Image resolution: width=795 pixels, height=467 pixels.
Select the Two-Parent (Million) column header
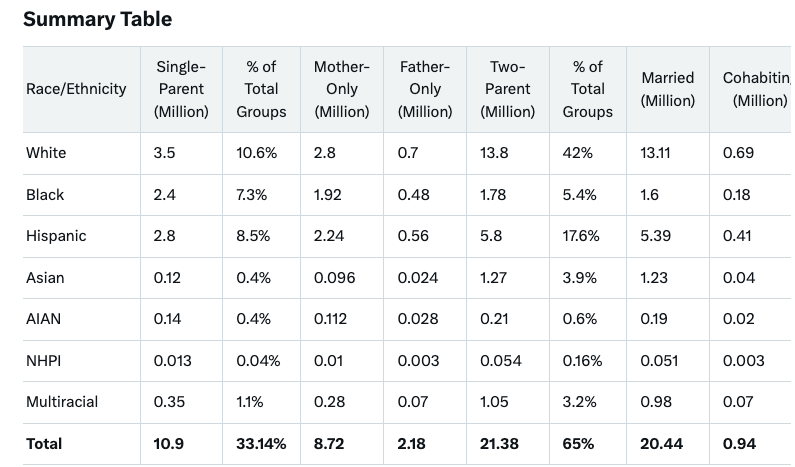point(507,89)
